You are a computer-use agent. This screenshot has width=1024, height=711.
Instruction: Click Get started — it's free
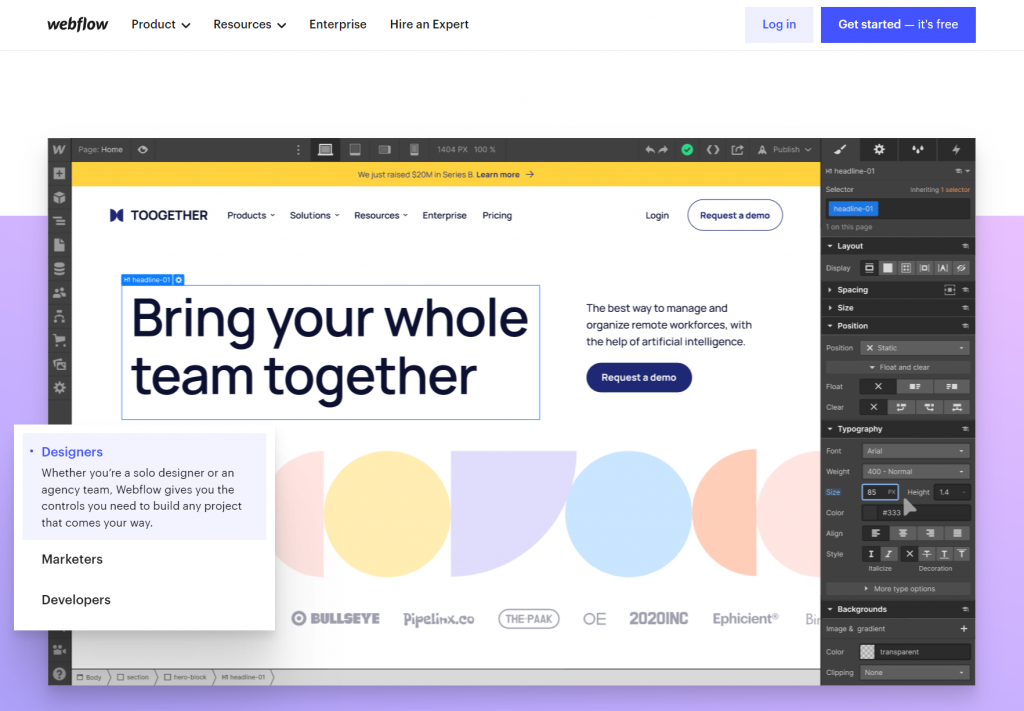[898, 25]
